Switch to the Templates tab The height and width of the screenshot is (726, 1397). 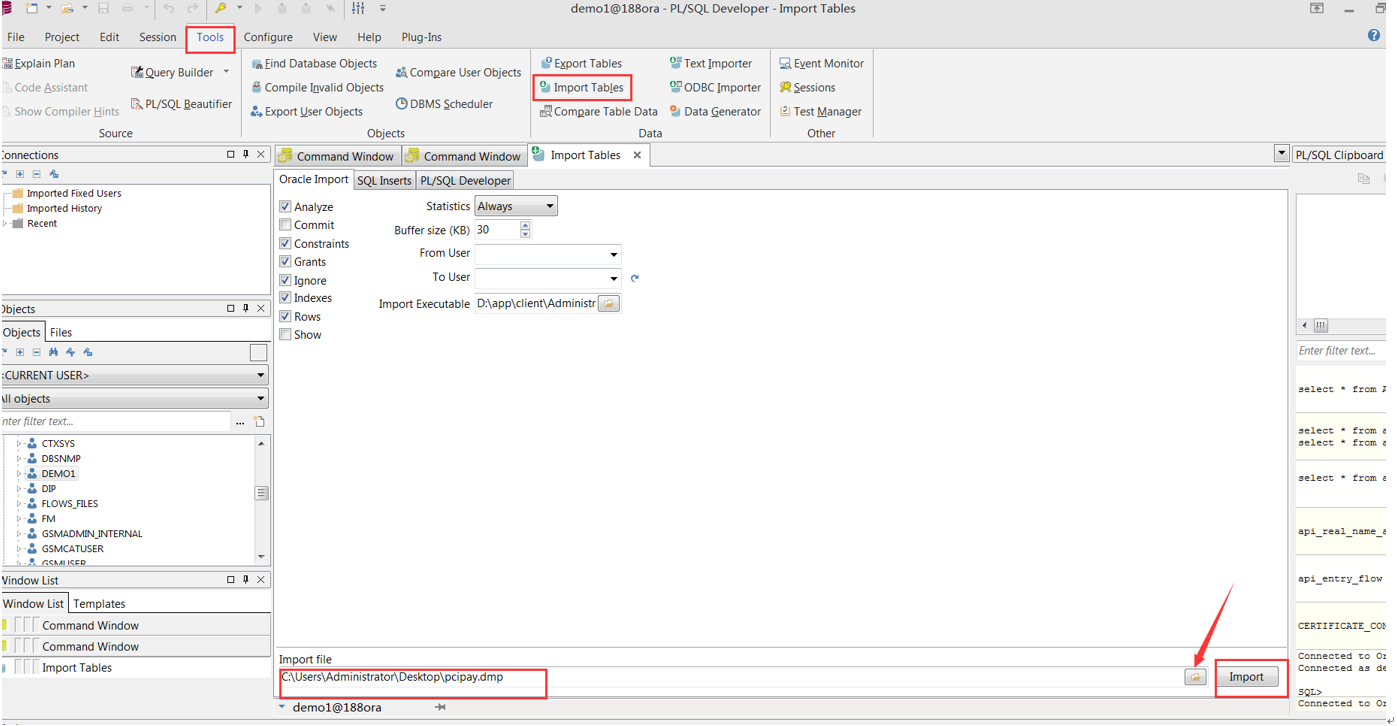(x=99, y=604)
